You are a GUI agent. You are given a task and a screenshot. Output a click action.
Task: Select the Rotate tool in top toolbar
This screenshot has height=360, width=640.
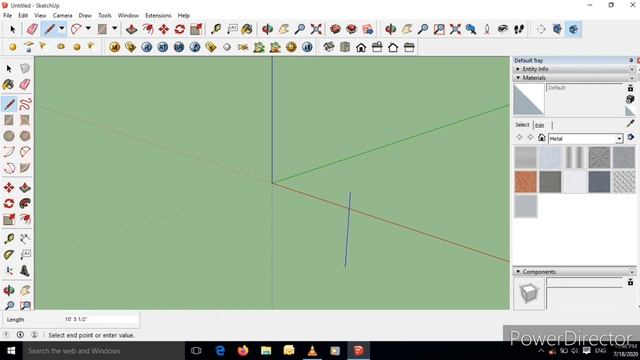point(180,29)
